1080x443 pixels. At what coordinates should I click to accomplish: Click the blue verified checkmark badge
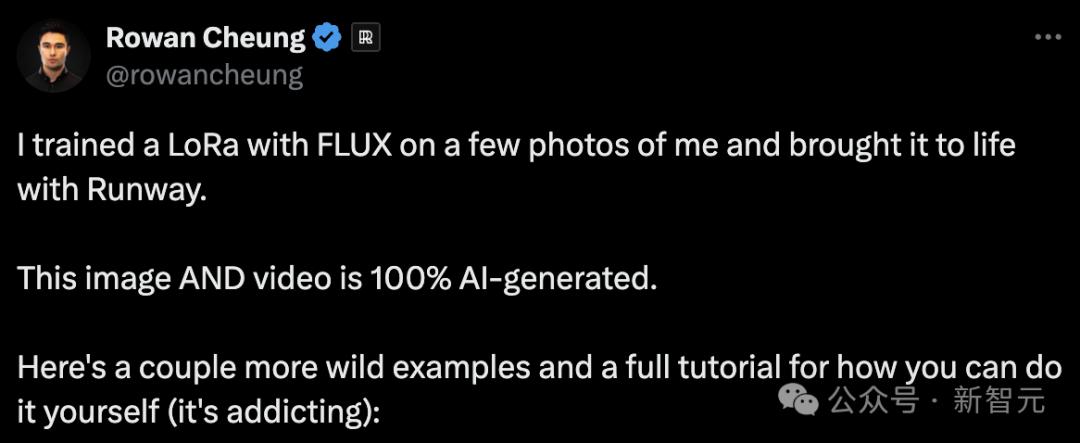tap(327, 39)
